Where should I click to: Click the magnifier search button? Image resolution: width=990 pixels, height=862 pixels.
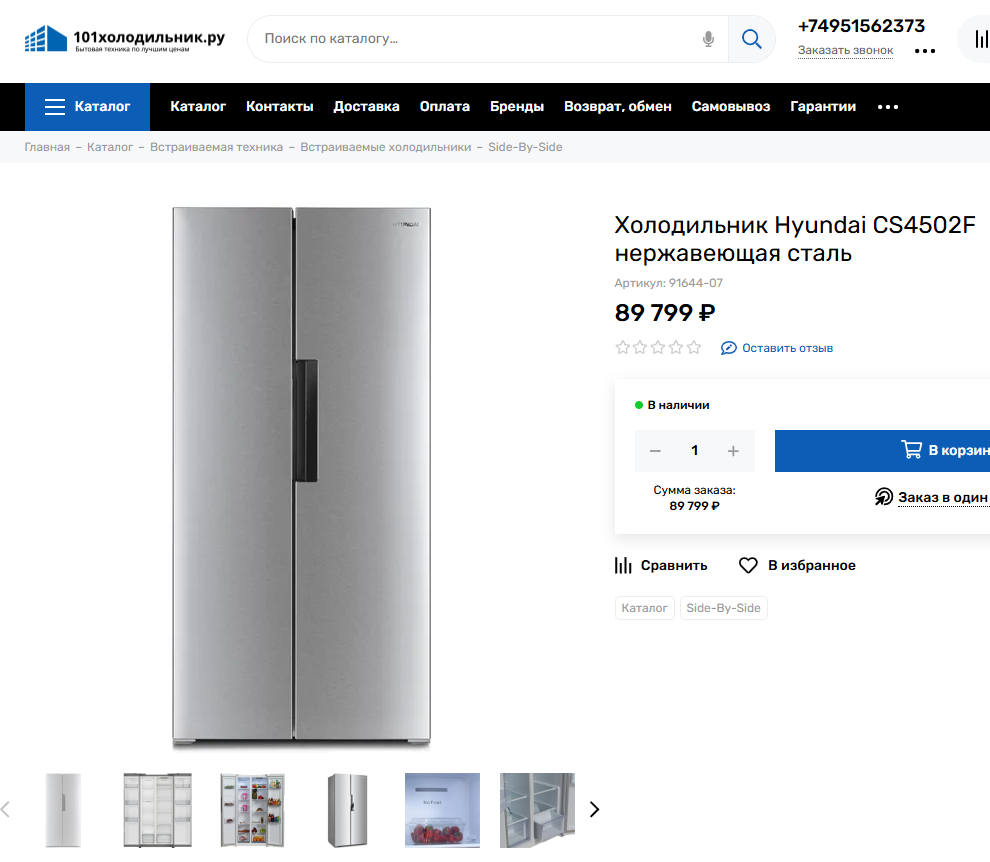[751, 39]
